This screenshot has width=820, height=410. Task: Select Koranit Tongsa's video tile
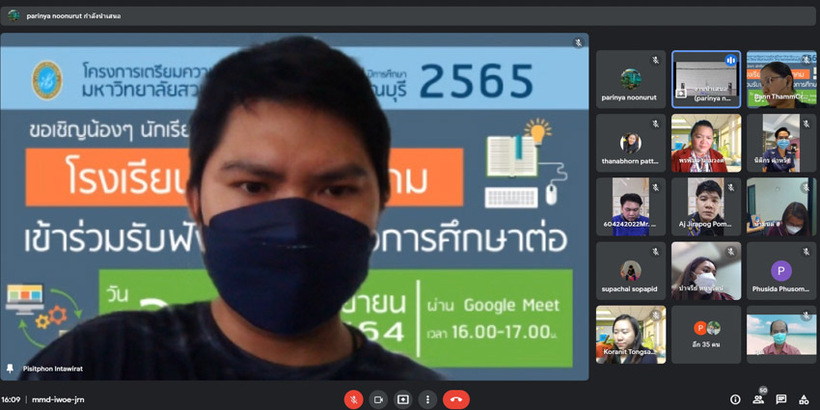point(631,334)
